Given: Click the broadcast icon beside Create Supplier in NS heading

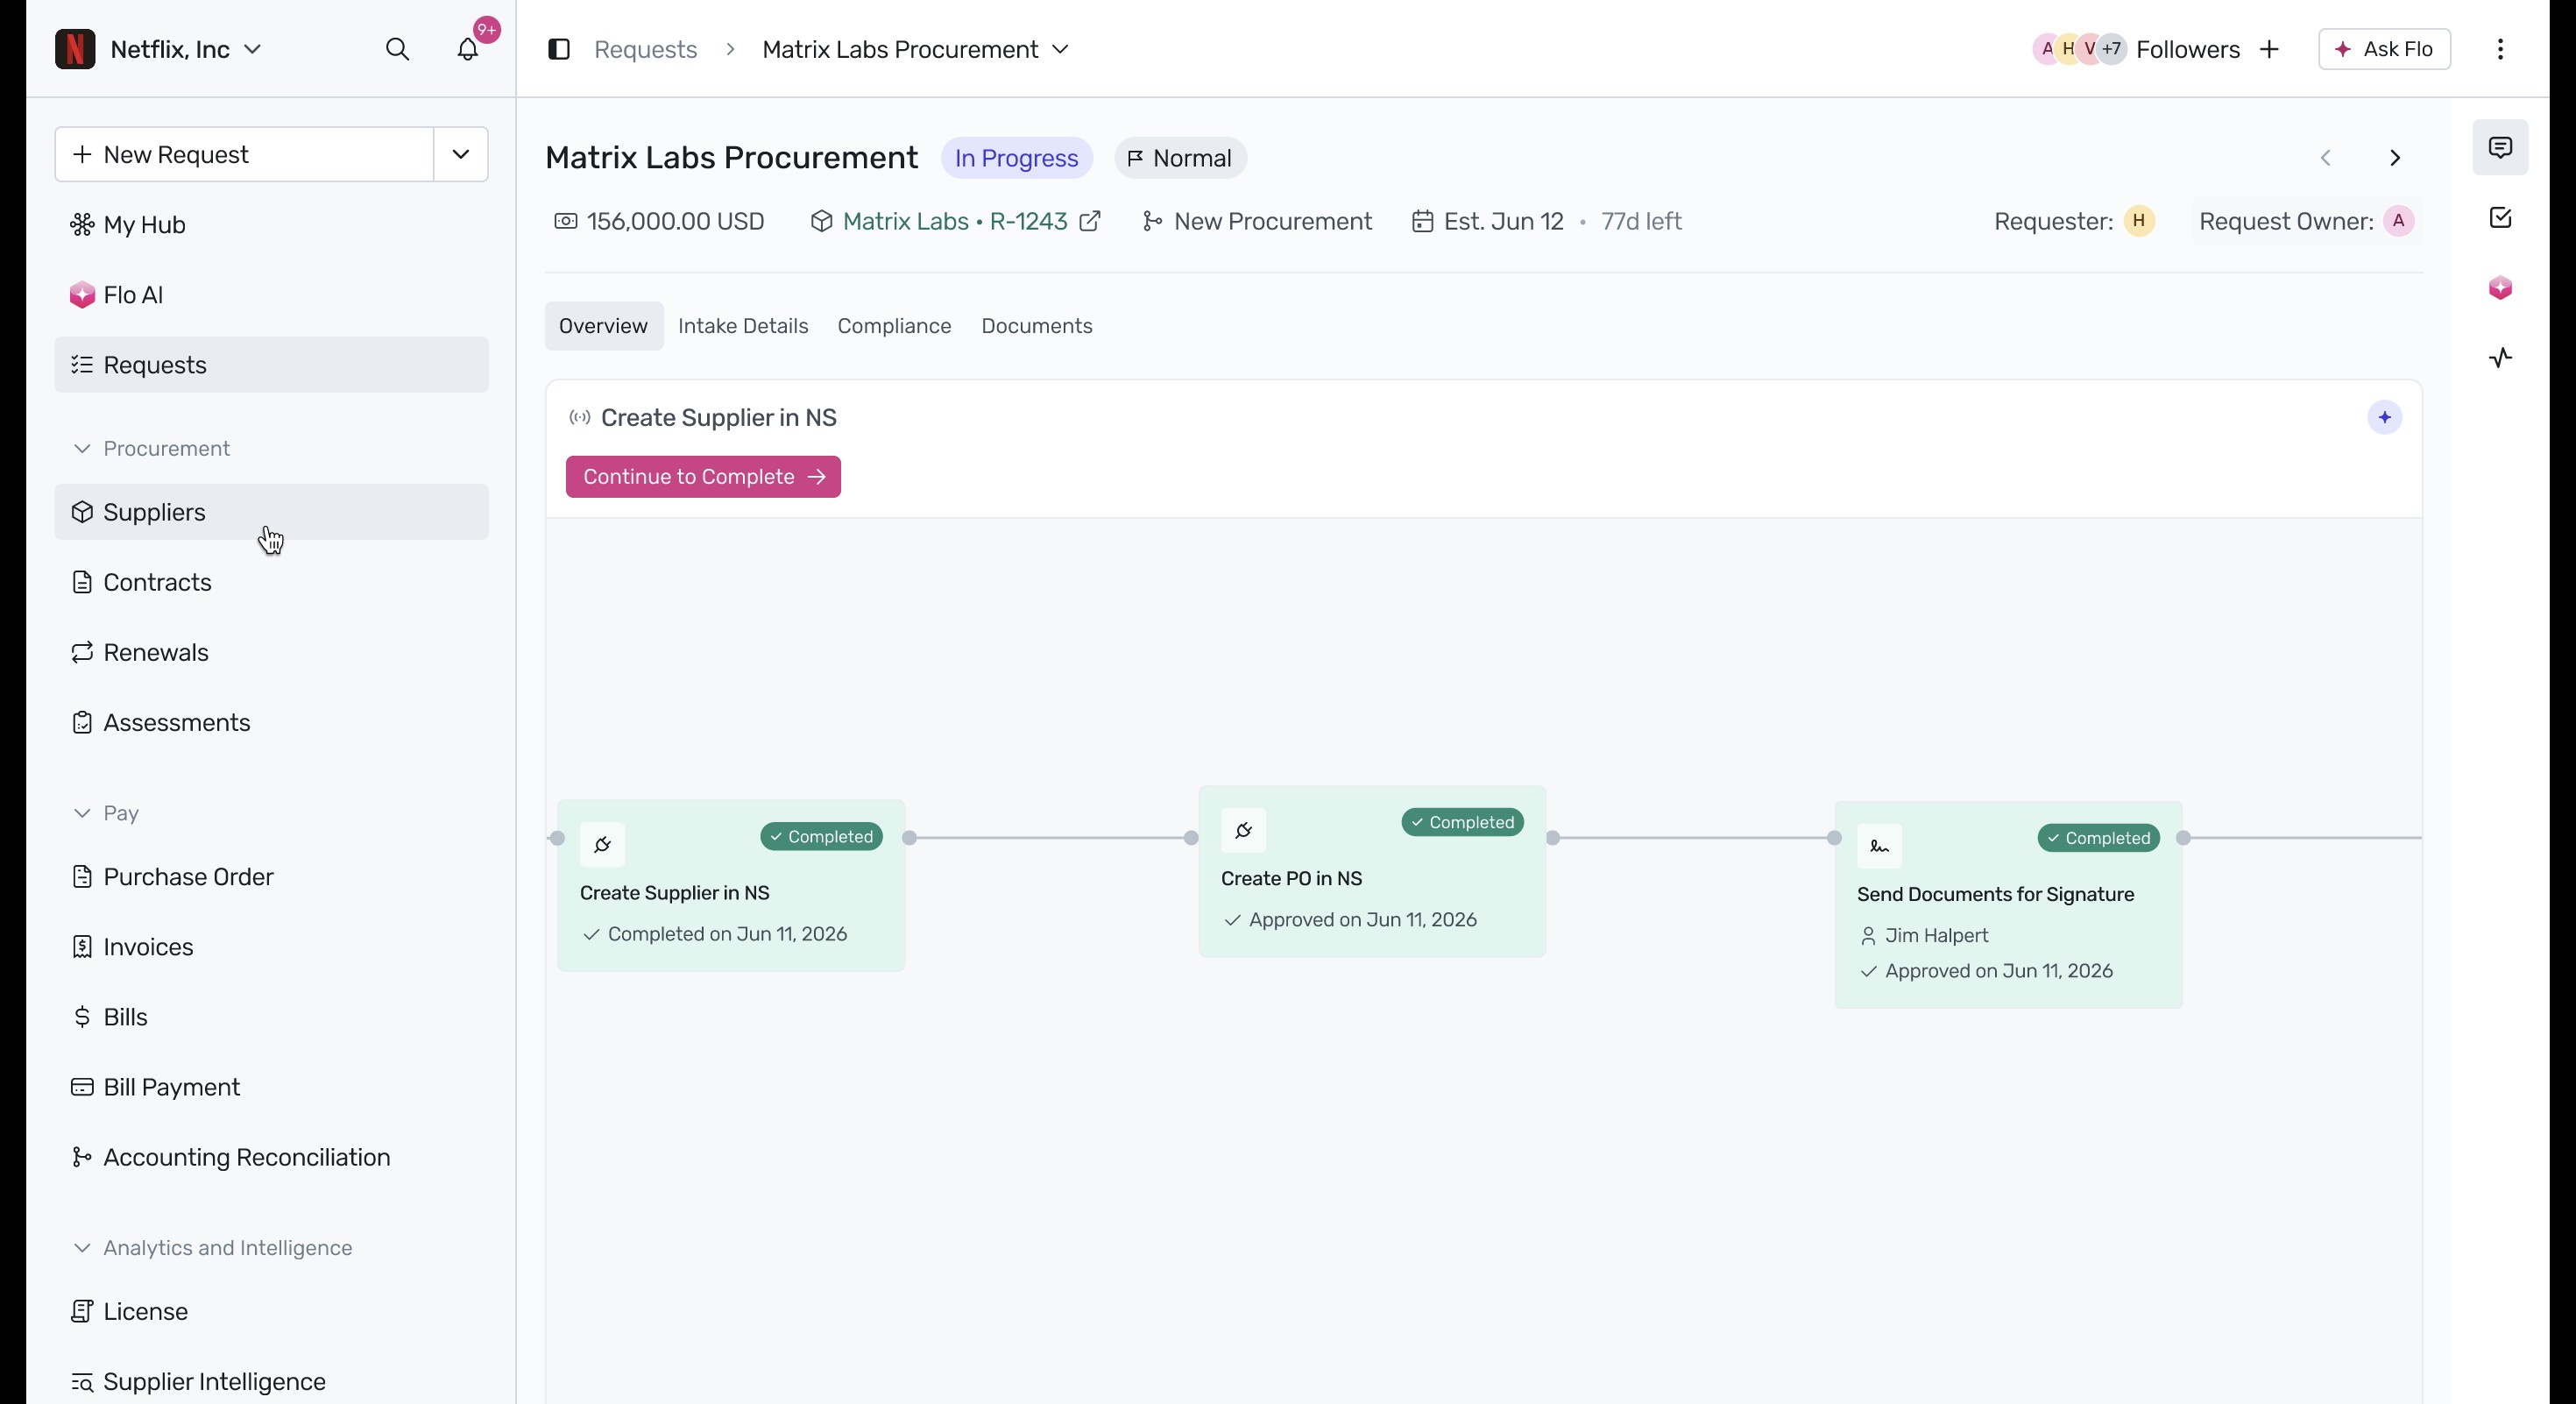Looking at the screenshot, I should (x=580, y=418).
